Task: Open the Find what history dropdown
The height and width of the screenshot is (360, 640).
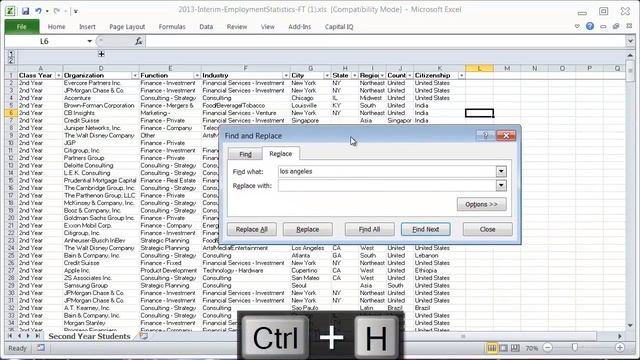Action: [x=501, y=171]
